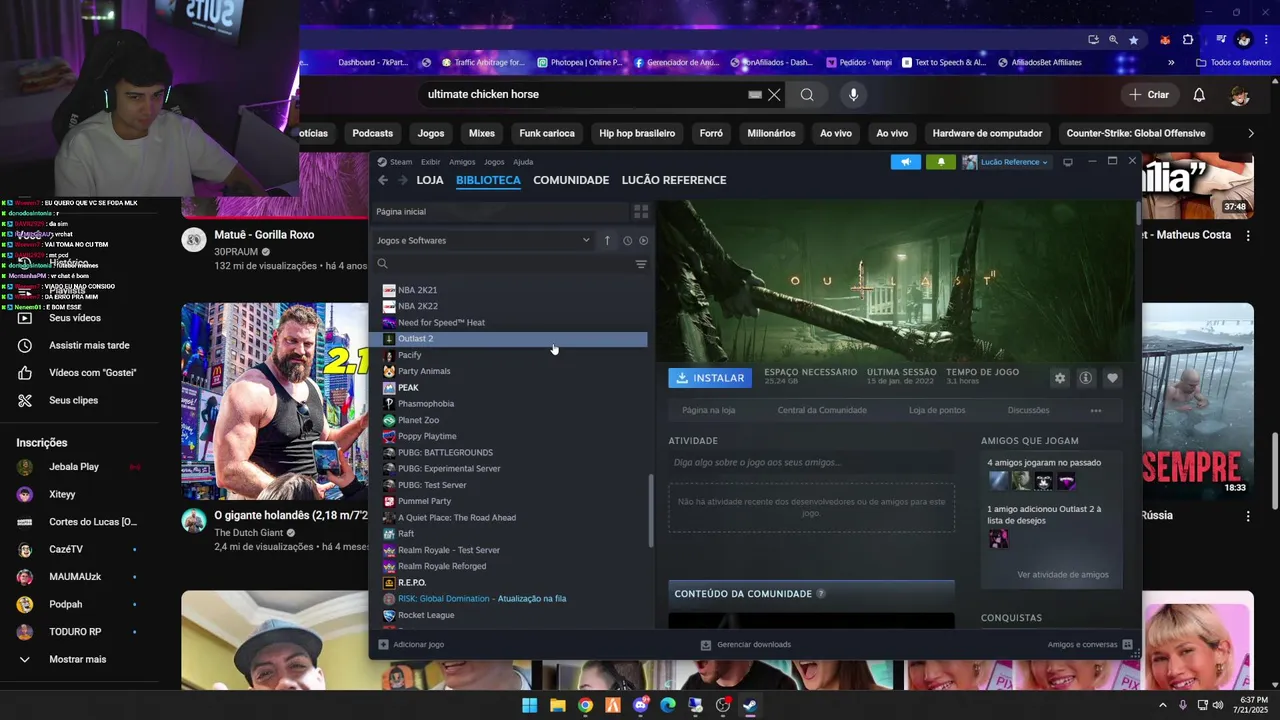Click the activity post input field
Viewport: 1280px width, 720px height.
tap(811, 463)
